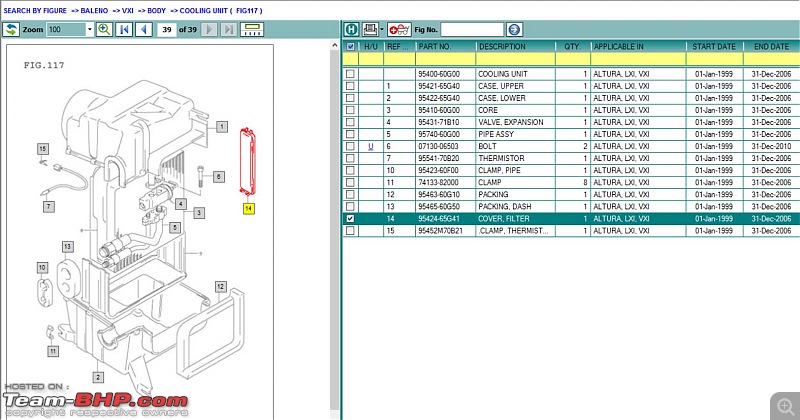Click part callout 15 in diagram
800x420 pixels.
click(42, 149)
